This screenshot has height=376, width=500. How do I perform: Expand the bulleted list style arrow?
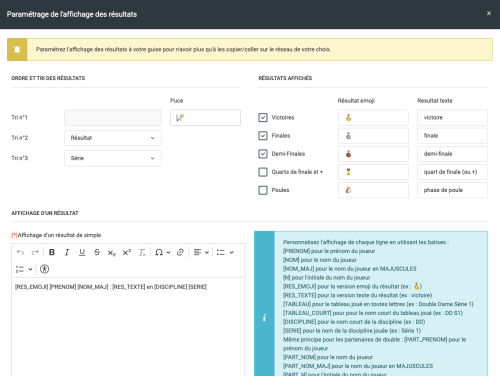[231, 252]
